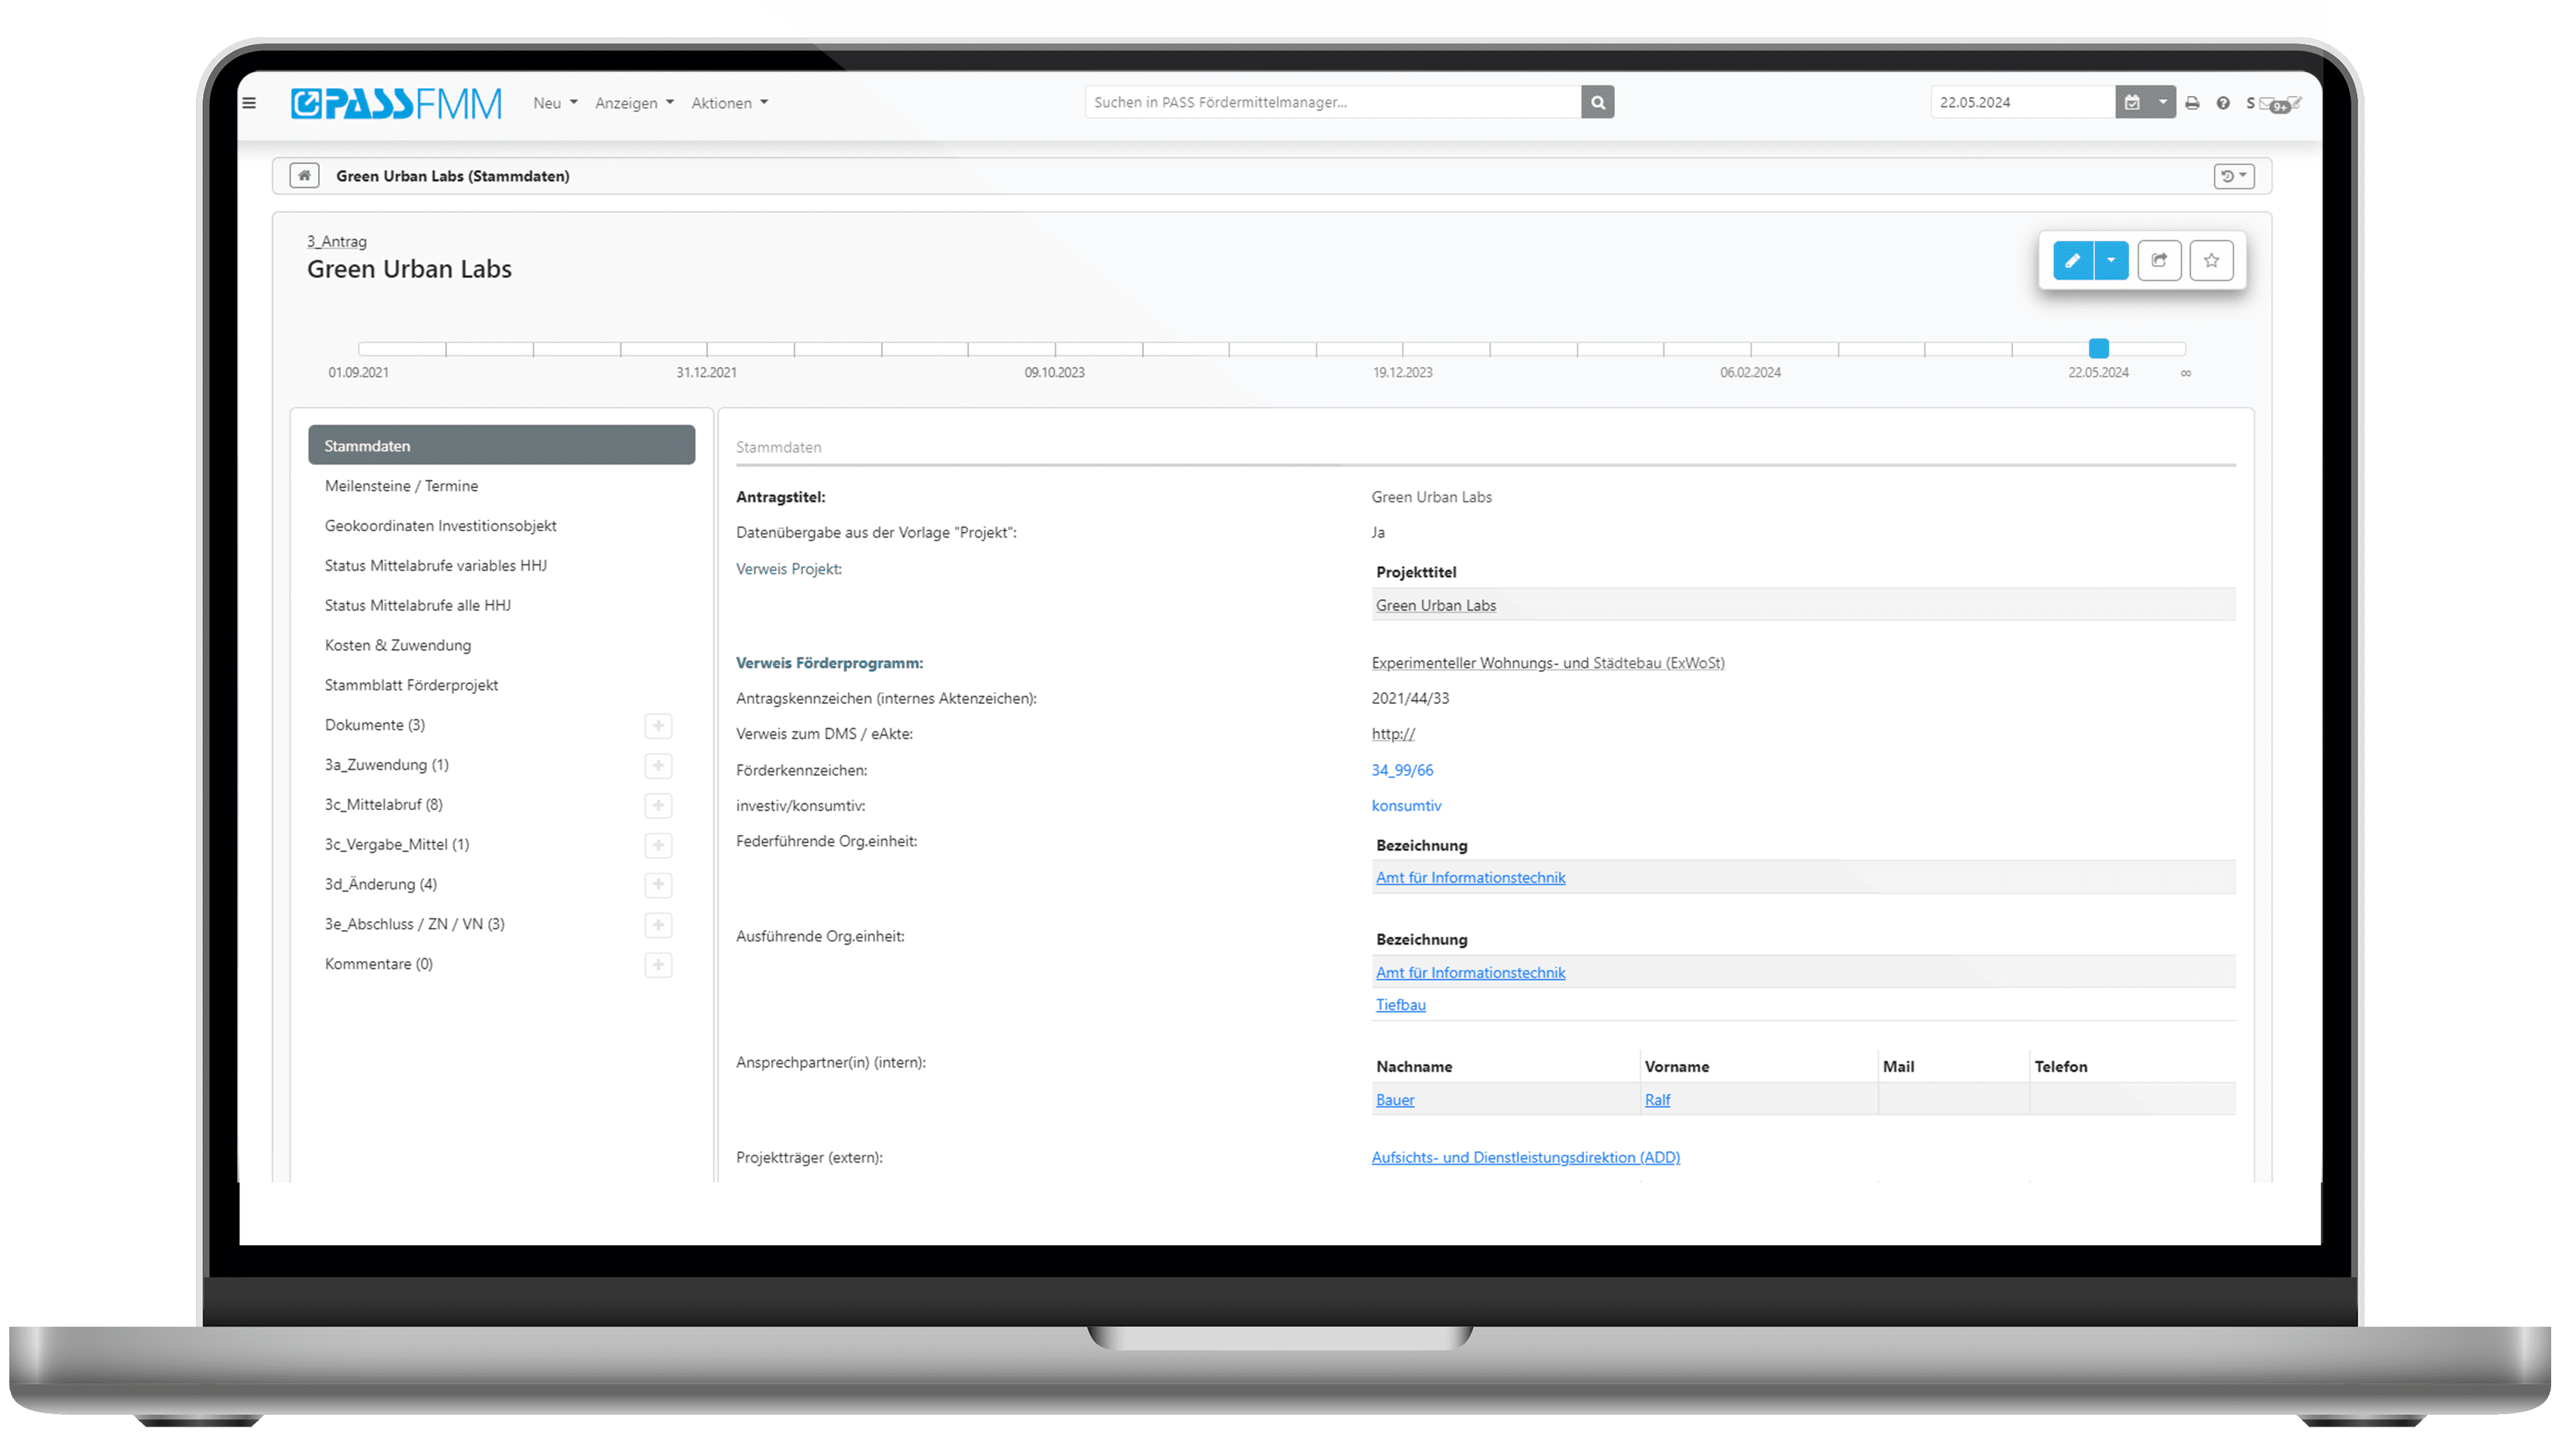
Task: Open the Green Urban Labs project title link
Action: (x=1435, y=606)
